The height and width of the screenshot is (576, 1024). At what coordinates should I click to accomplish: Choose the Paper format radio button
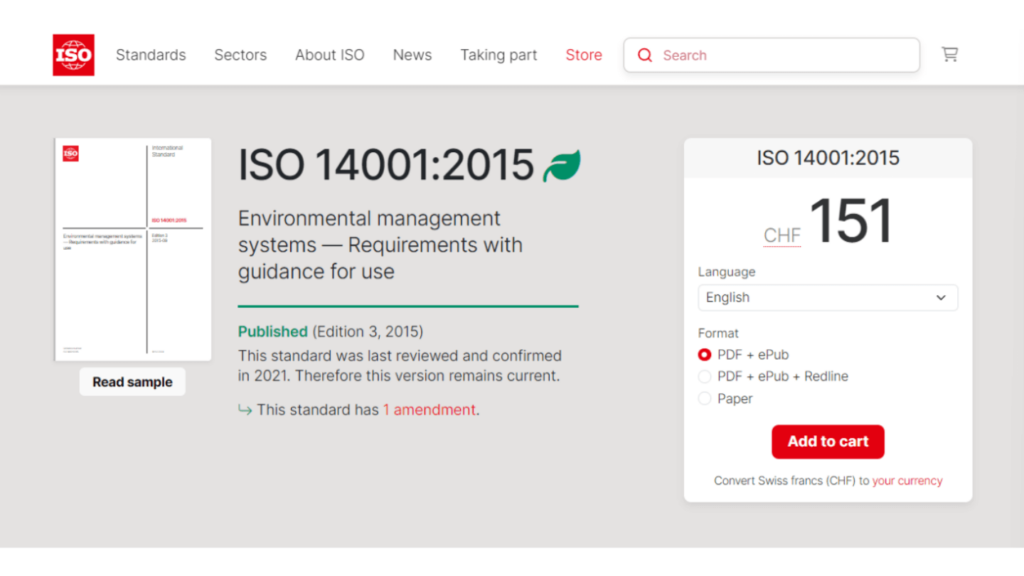[x=704, y=398]
